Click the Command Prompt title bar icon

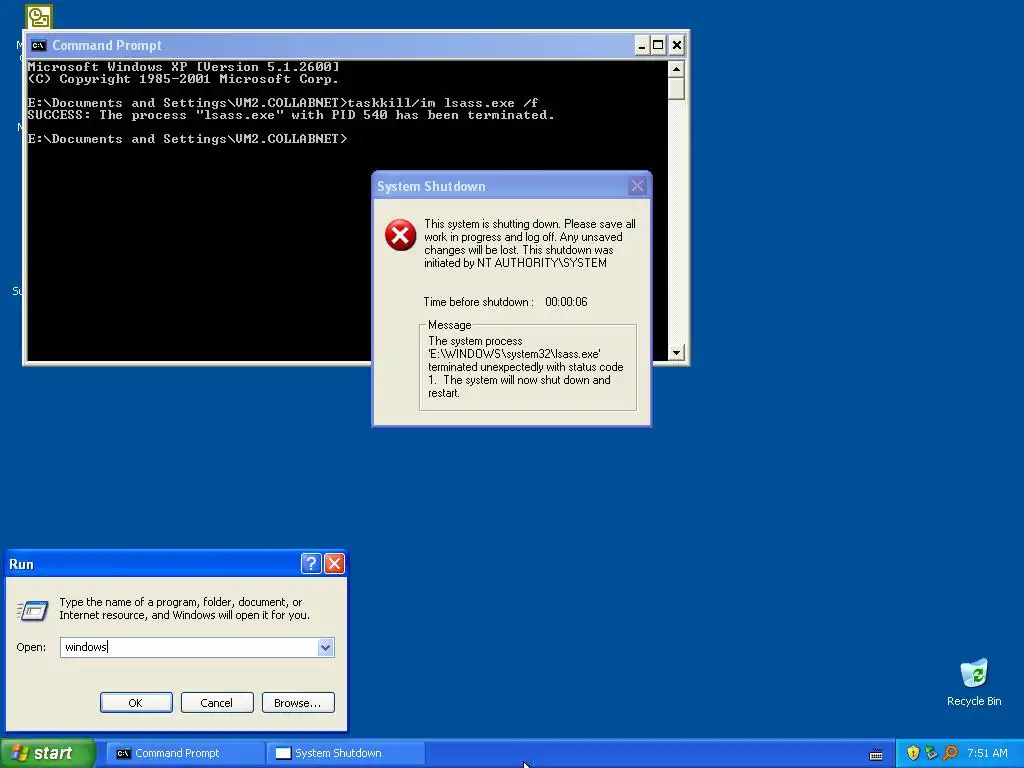pos(39,45)
